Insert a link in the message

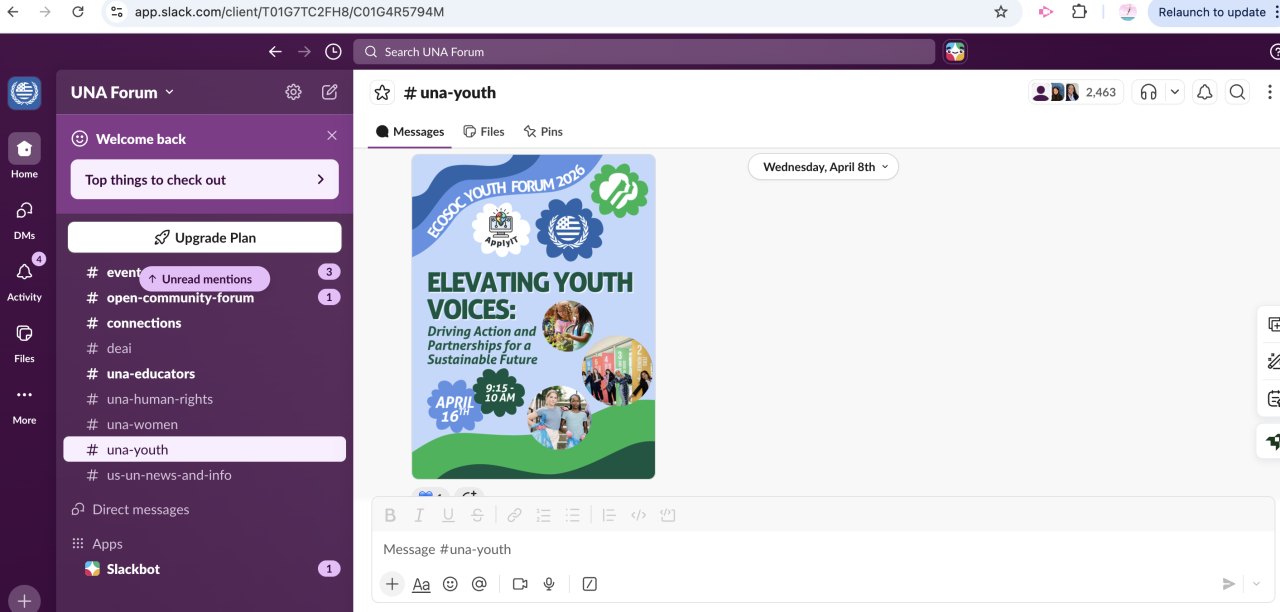pos(514,515)
